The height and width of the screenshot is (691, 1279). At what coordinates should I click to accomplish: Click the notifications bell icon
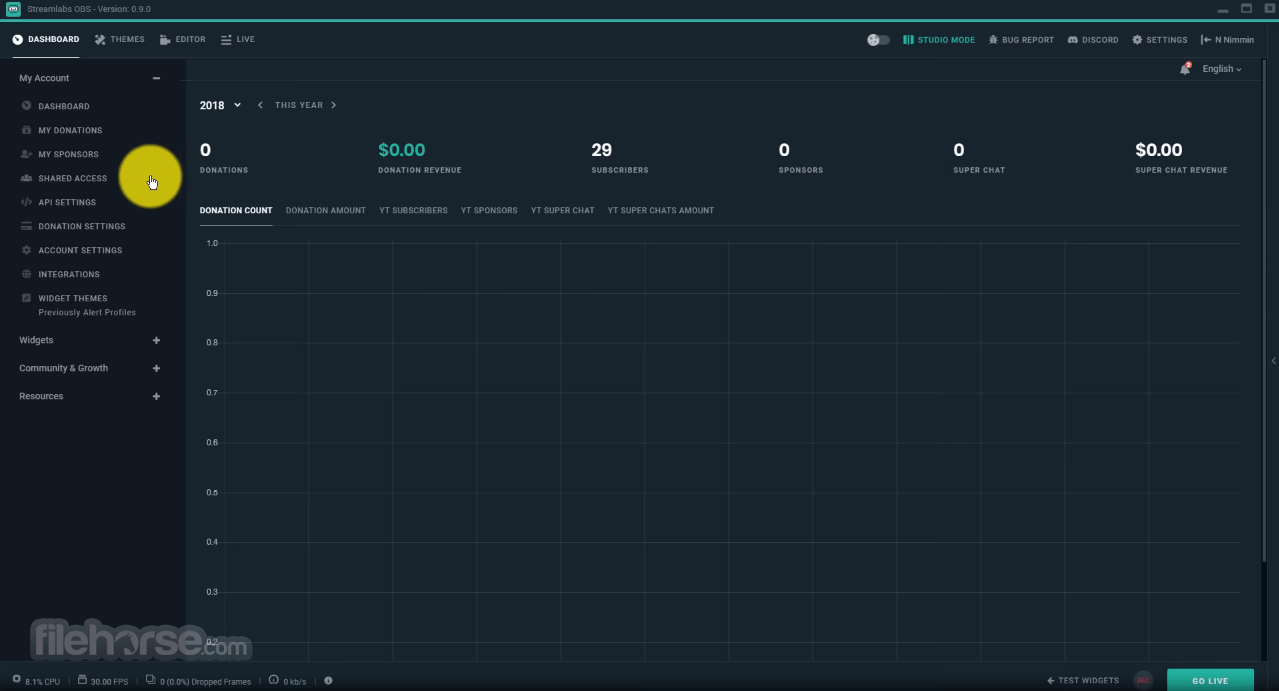[x=1185, y=69]
